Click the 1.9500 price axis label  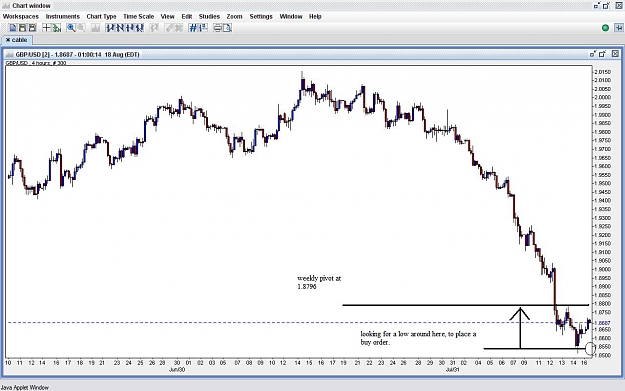[x=603, y=183]
